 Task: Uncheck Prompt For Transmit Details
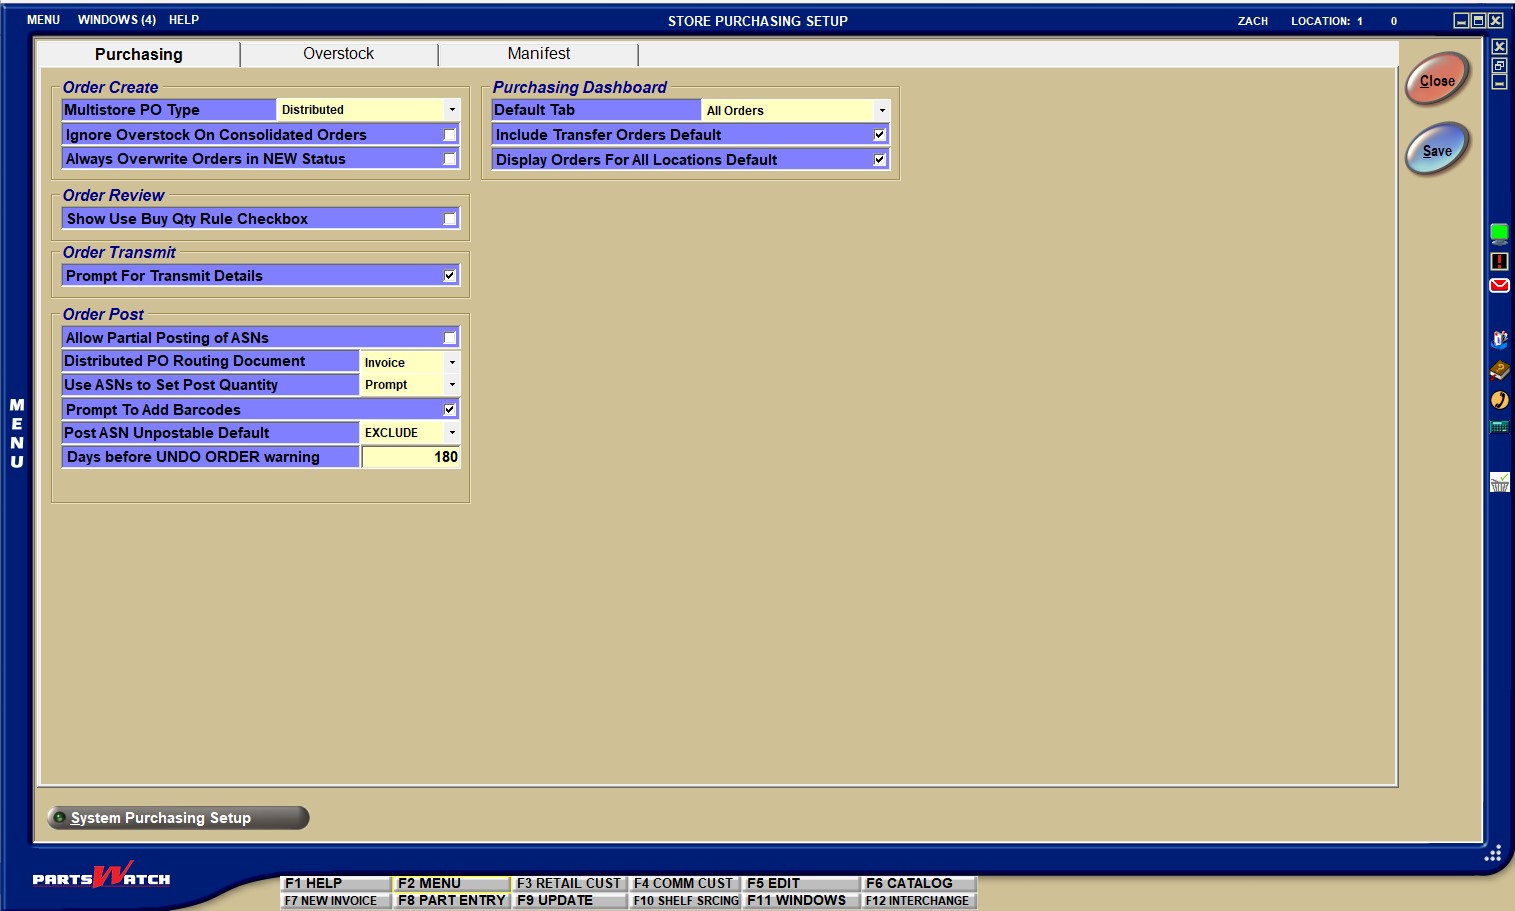click(x=450, y=276)
